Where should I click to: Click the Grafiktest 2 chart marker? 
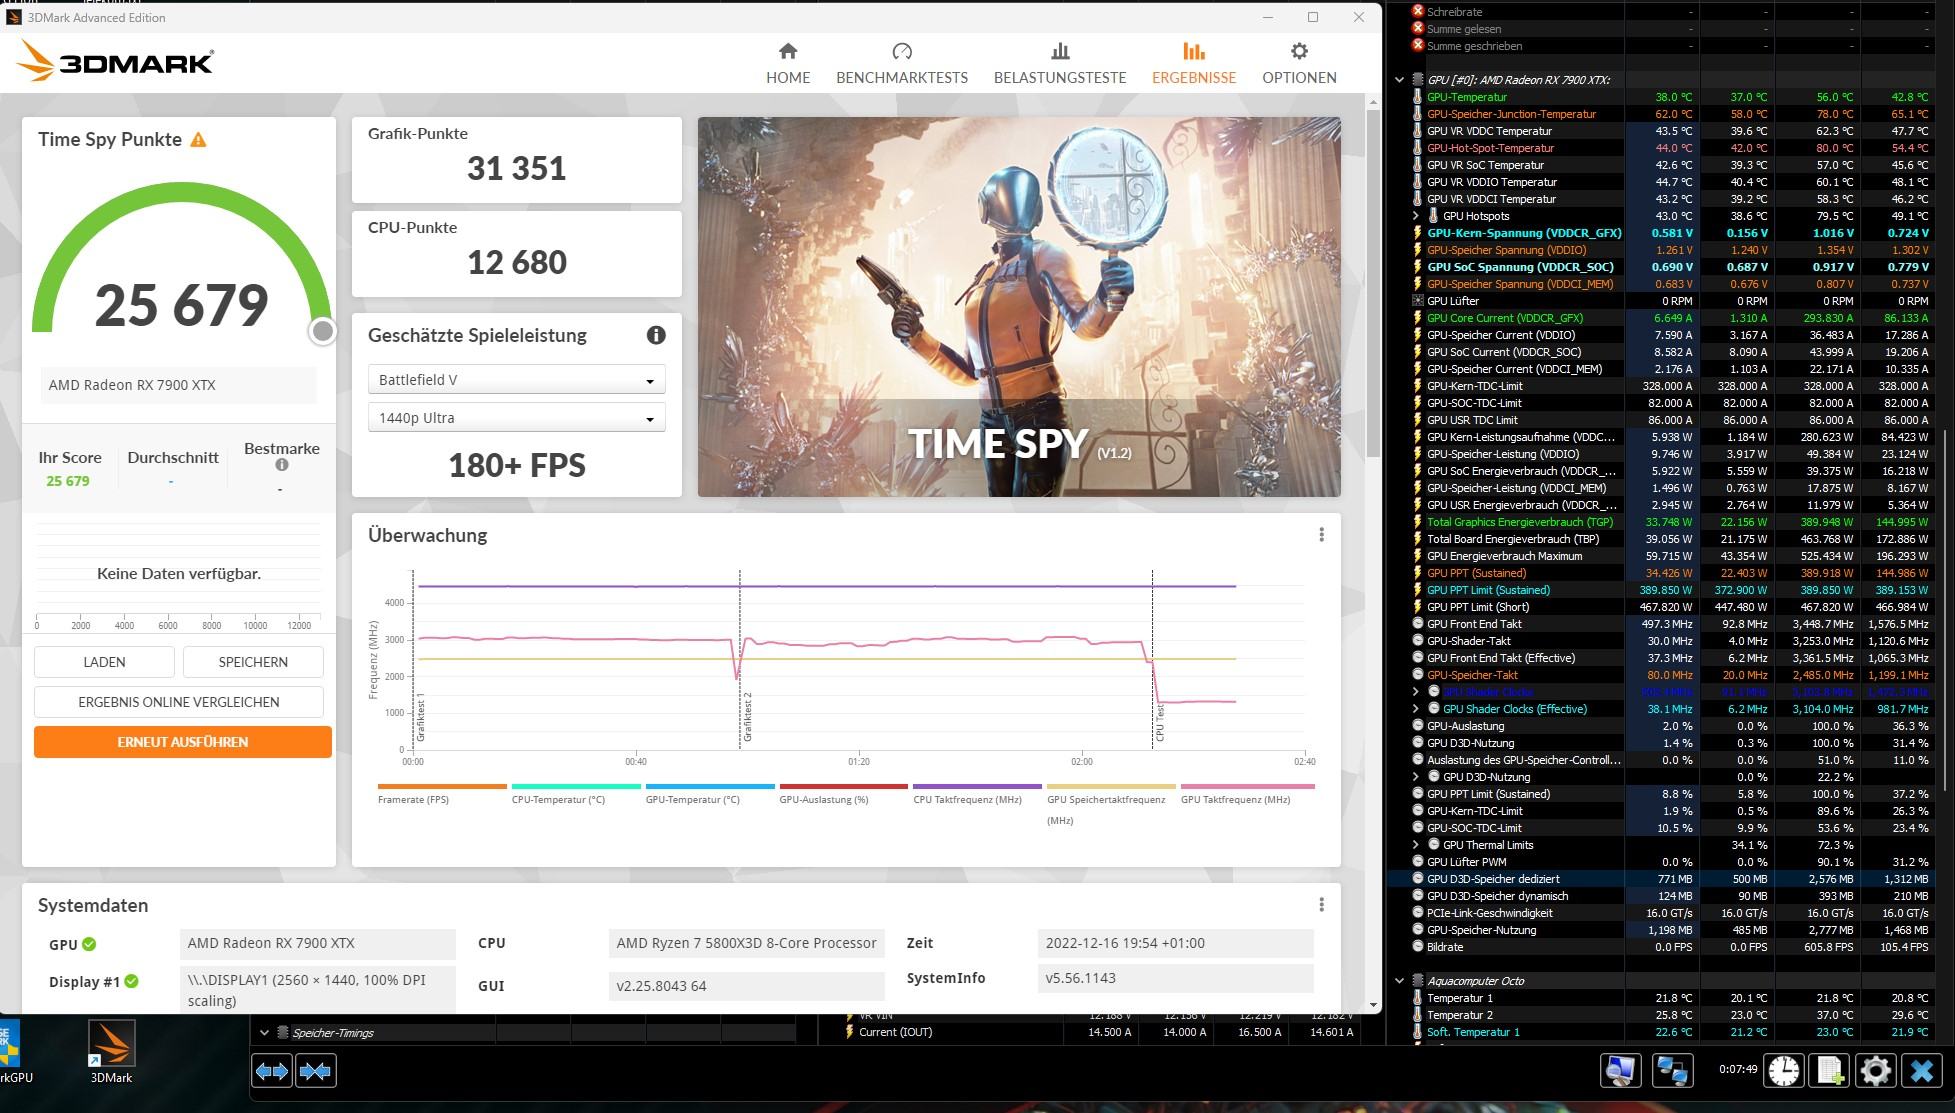point(747,716)
